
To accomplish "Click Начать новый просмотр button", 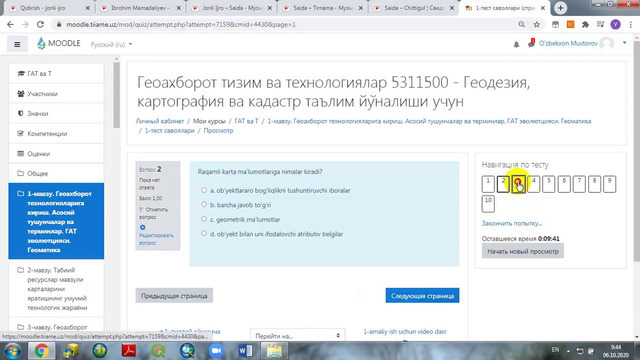I will click(x=523, y=251).
